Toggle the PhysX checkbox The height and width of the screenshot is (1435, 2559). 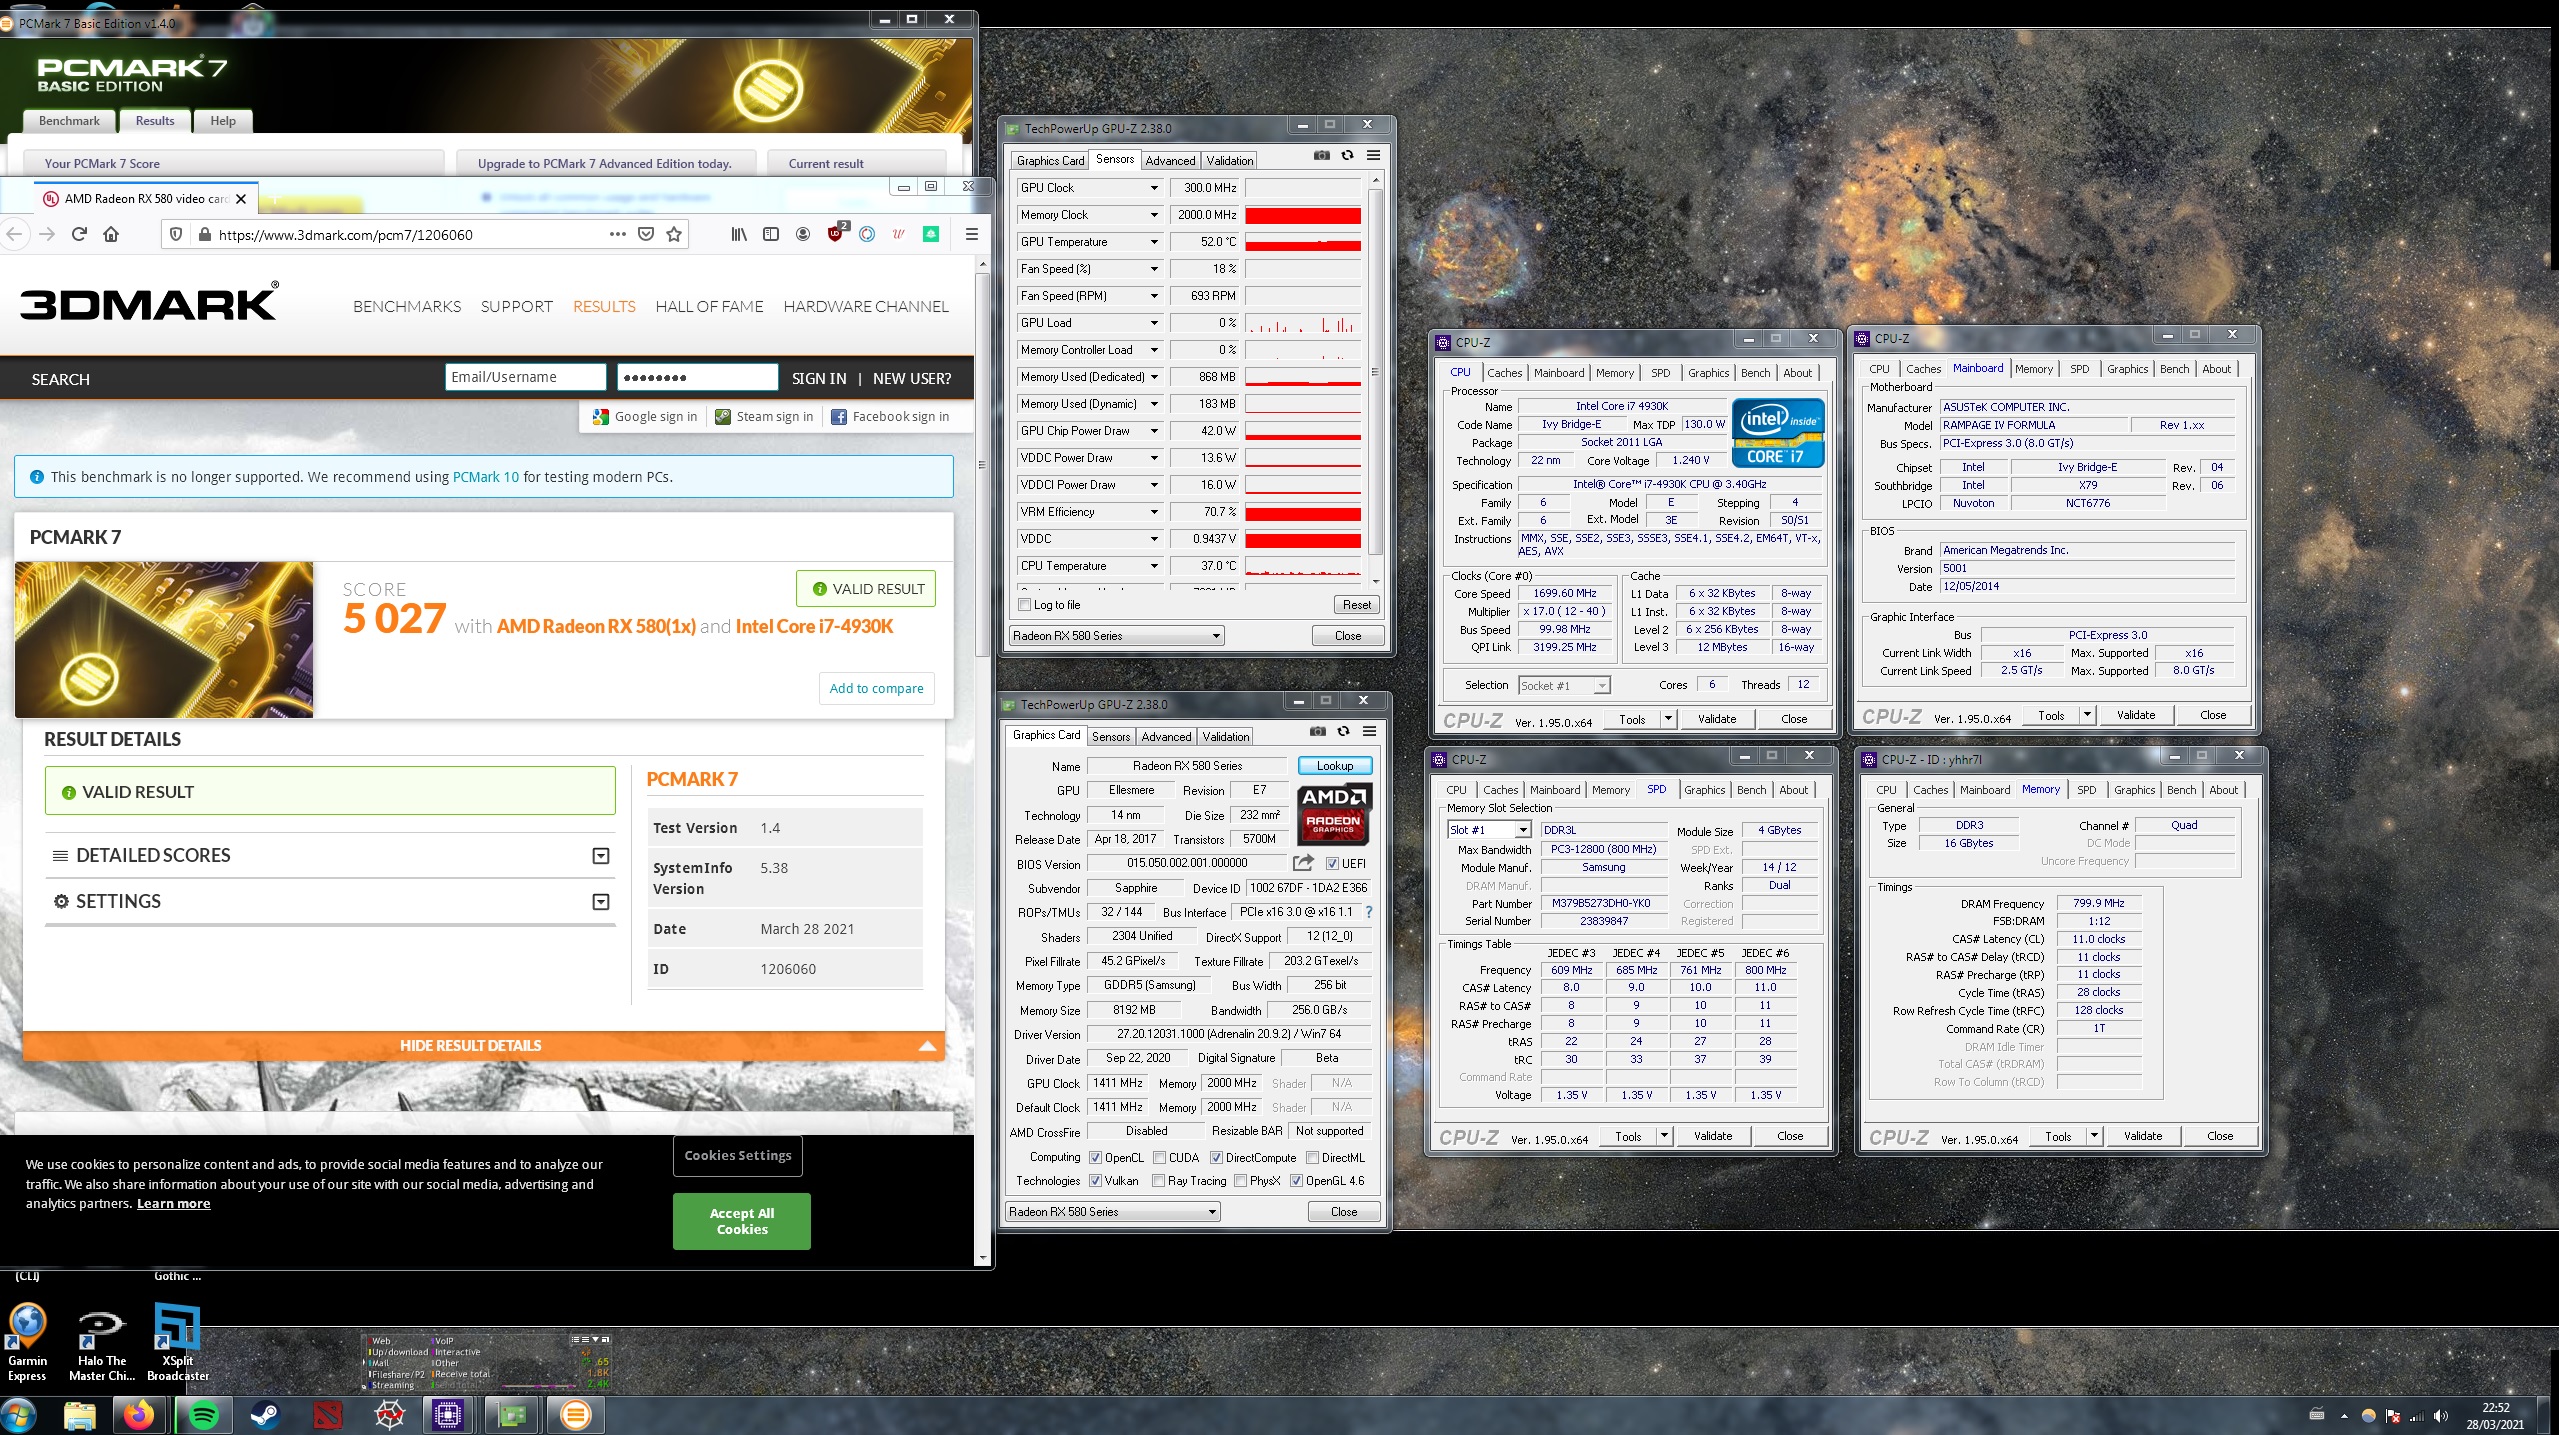click(1240, 1181)
